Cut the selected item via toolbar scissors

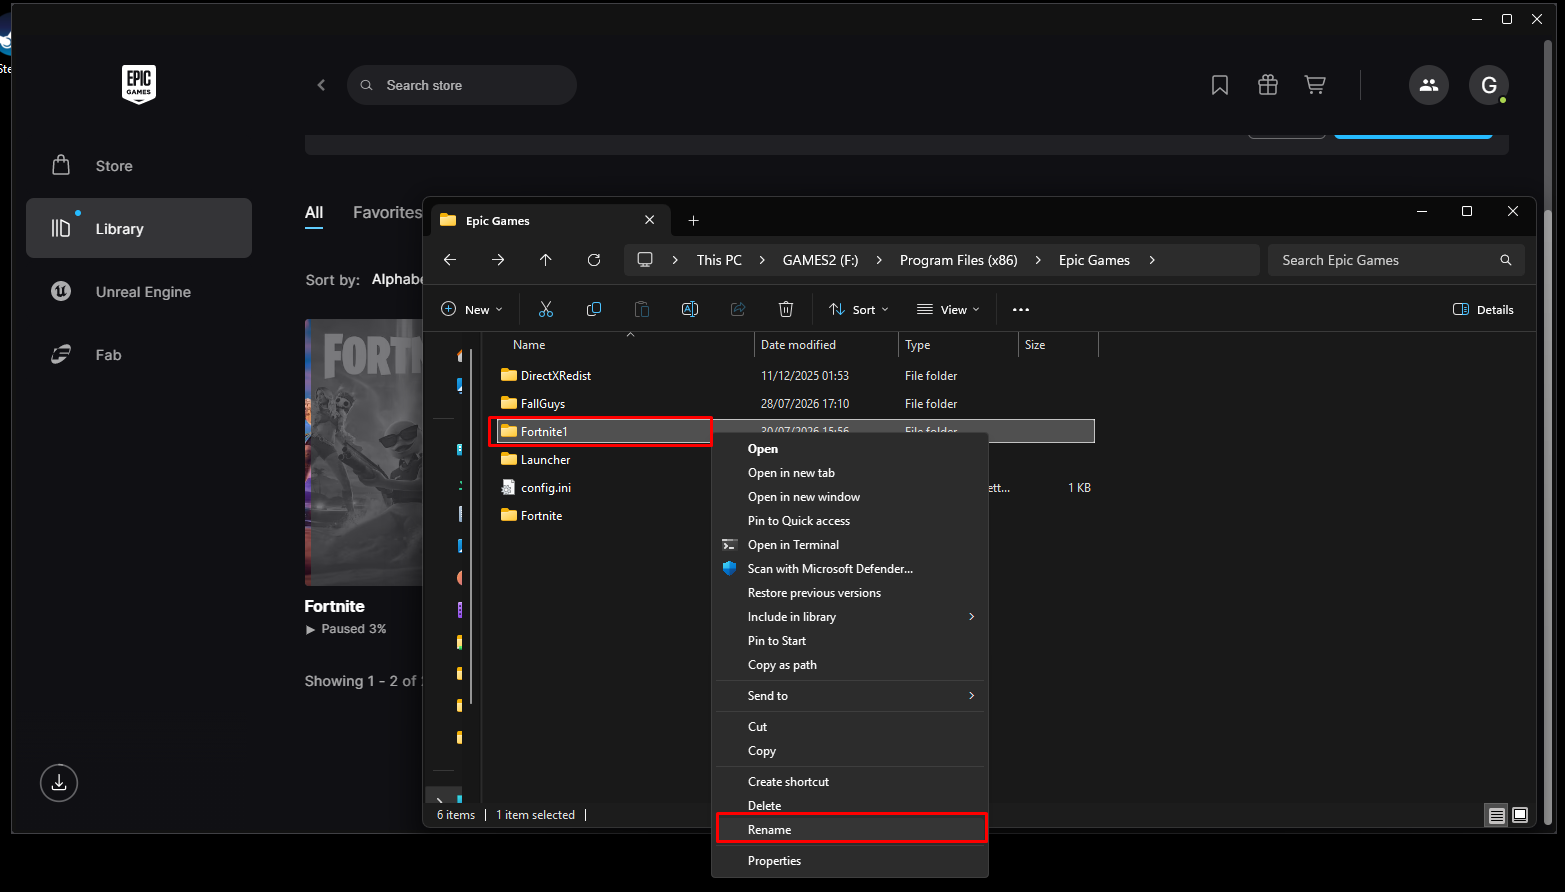coord(546,310)
